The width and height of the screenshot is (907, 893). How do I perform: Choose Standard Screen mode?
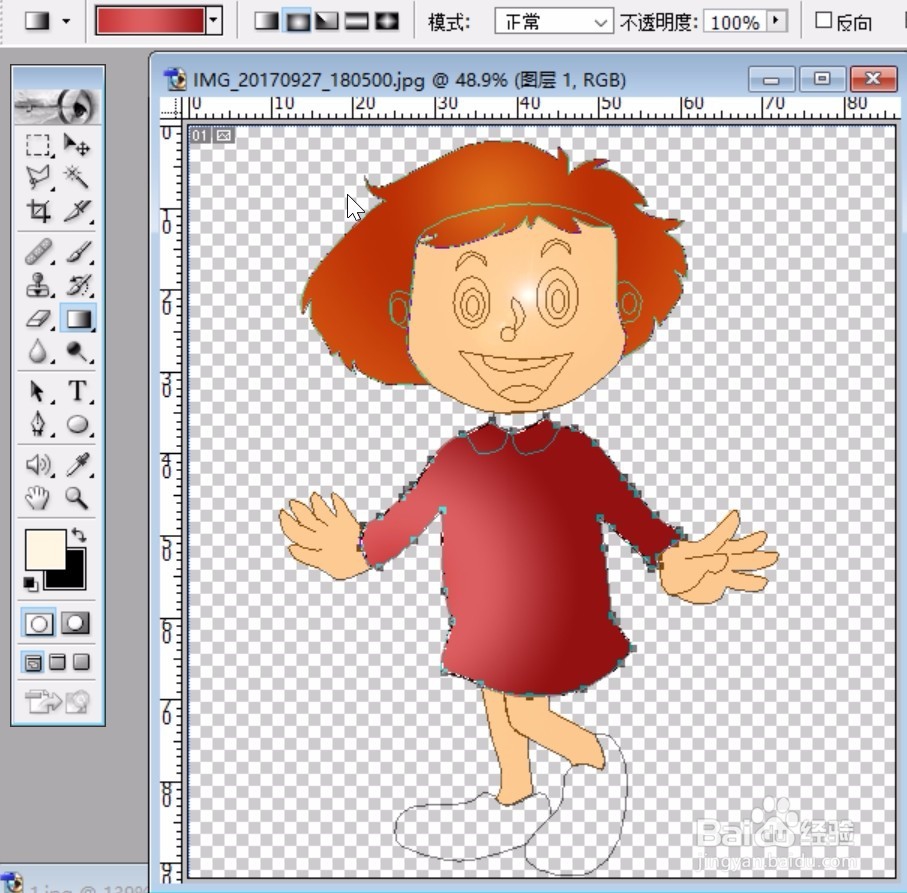click(34, 662)
